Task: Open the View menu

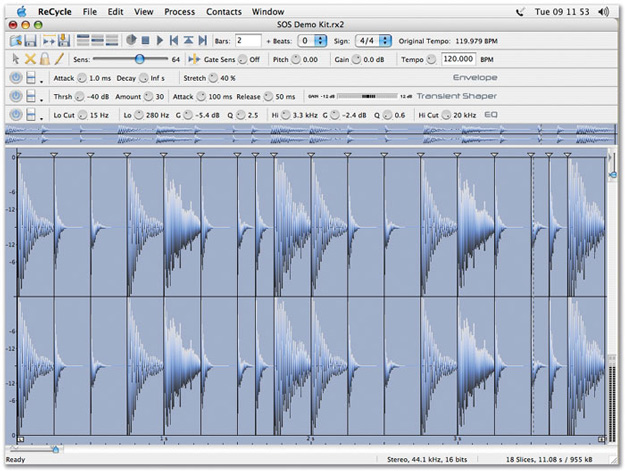Action: point(143,12)
